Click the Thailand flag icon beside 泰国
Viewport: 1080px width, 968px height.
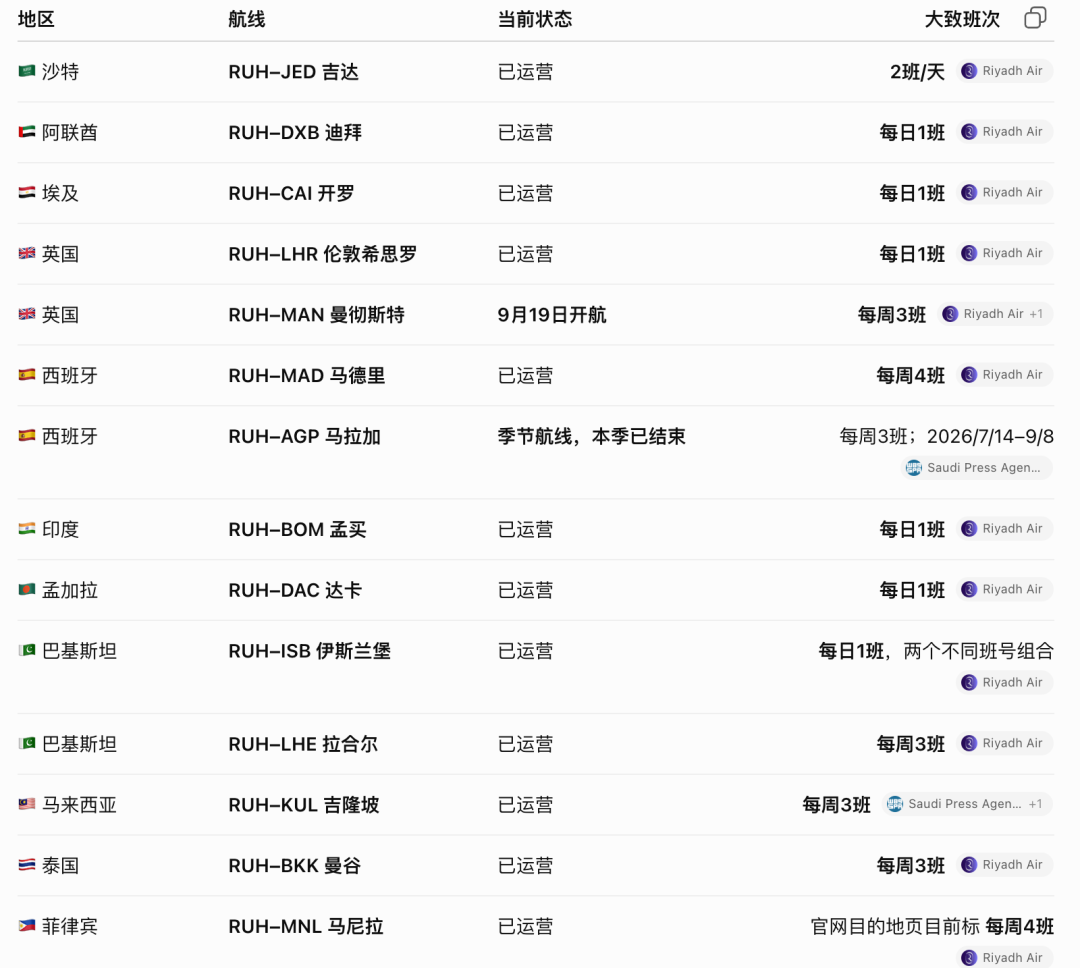27,865
